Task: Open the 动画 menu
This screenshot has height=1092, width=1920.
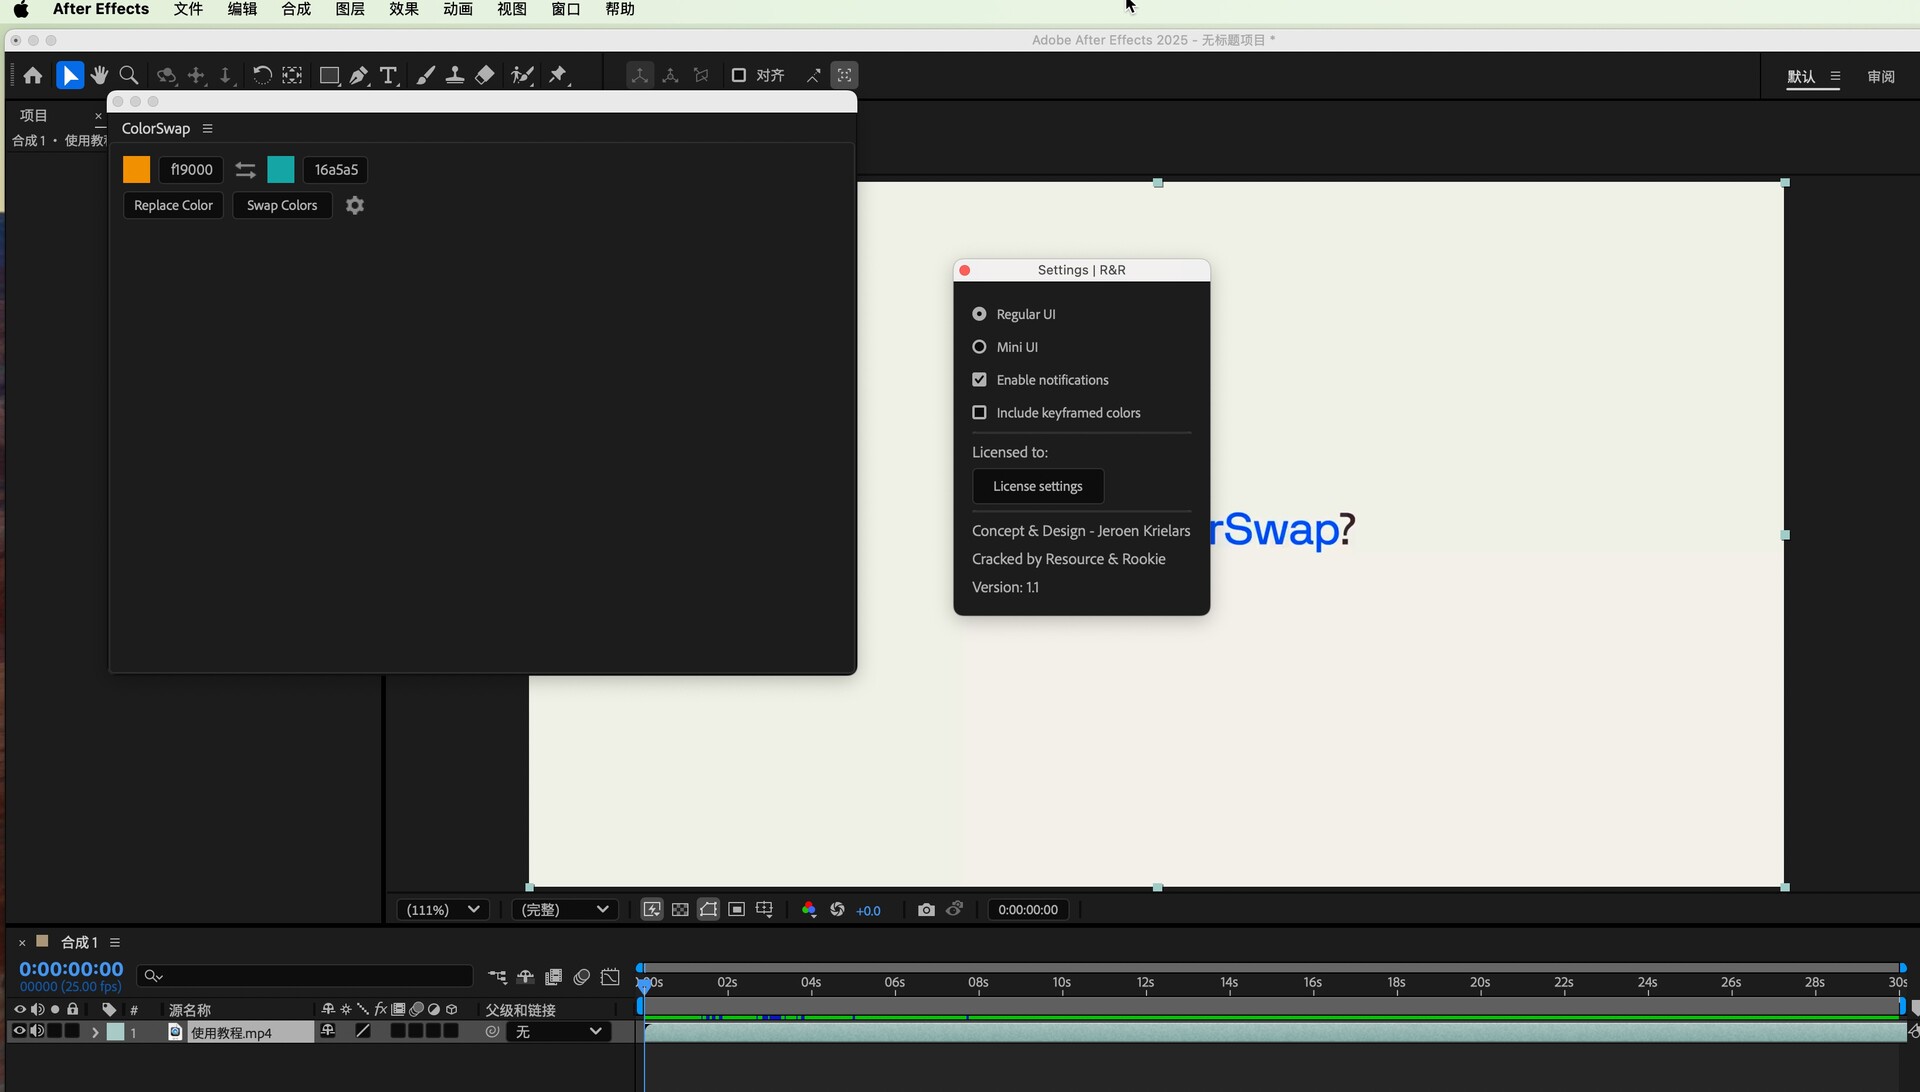Action: point(458,9)
